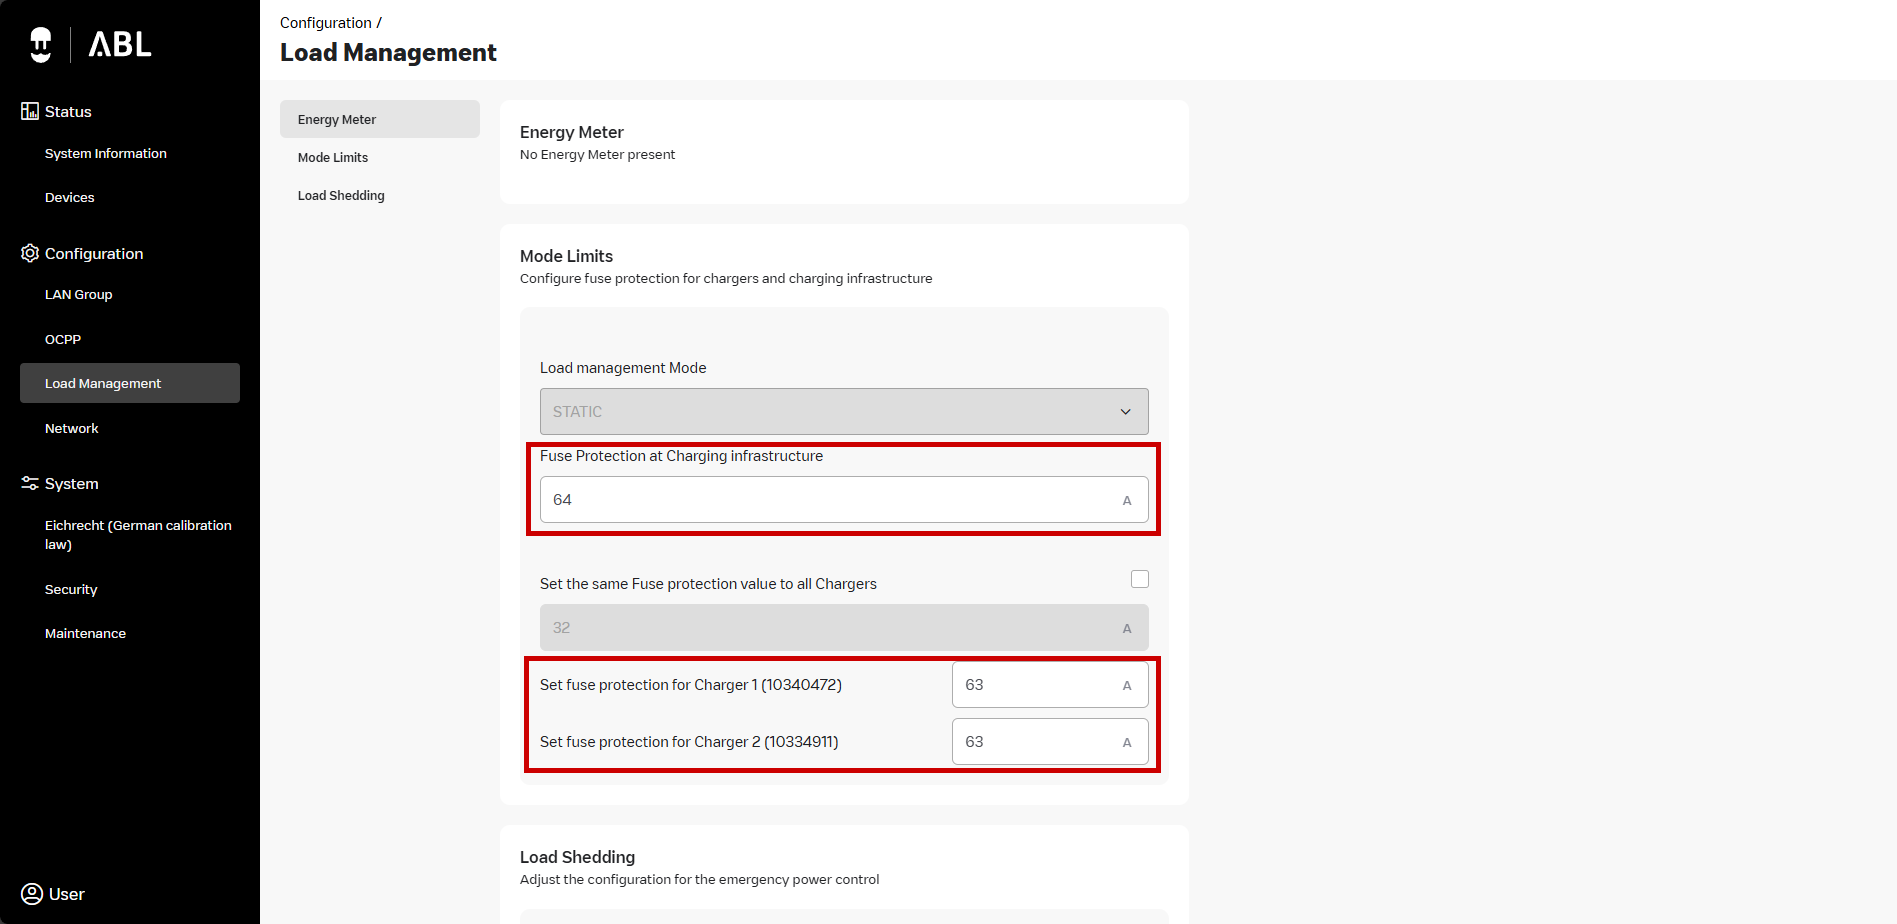Image resolution: width=1897 pixels, height=924 pixels.
Task: Click the Status section icon
Action: click(x=30, y=111)
